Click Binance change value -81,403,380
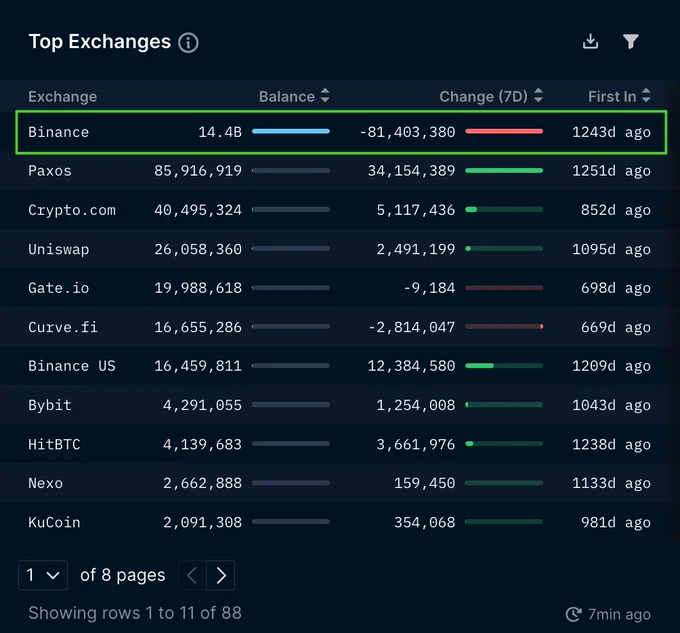This screenshot has height=633, width=680. pos(408,132)
